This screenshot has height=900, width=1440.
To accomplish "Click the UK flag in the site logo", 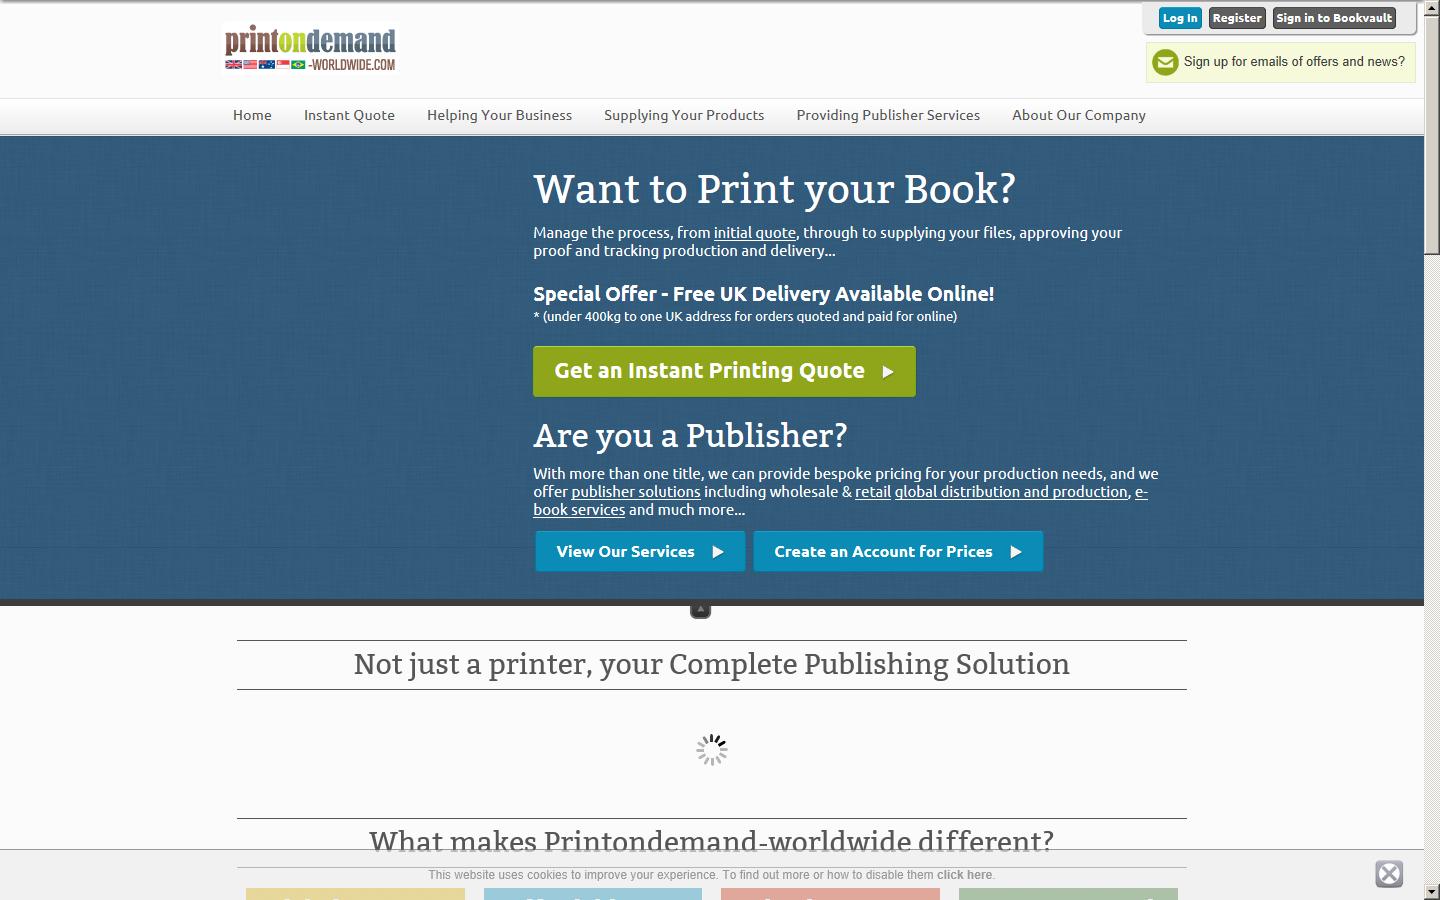I will (233, 65).
